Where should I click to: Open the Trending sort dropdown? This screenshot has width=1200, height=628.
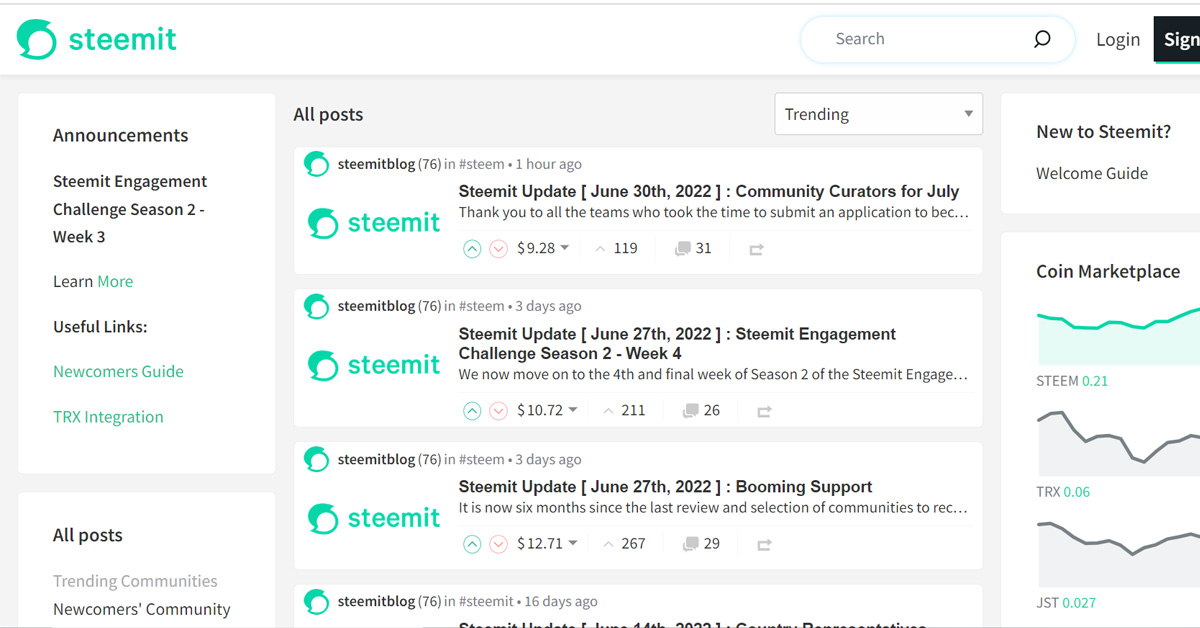[878, 114]
